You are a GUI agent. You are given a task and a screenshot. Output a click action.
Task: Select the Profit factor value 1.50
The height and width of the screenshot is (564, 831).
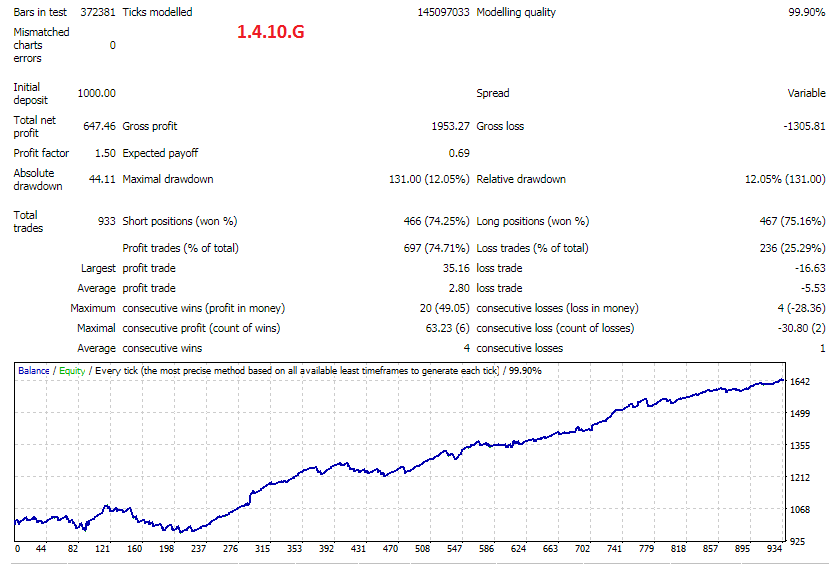(105, 153)
